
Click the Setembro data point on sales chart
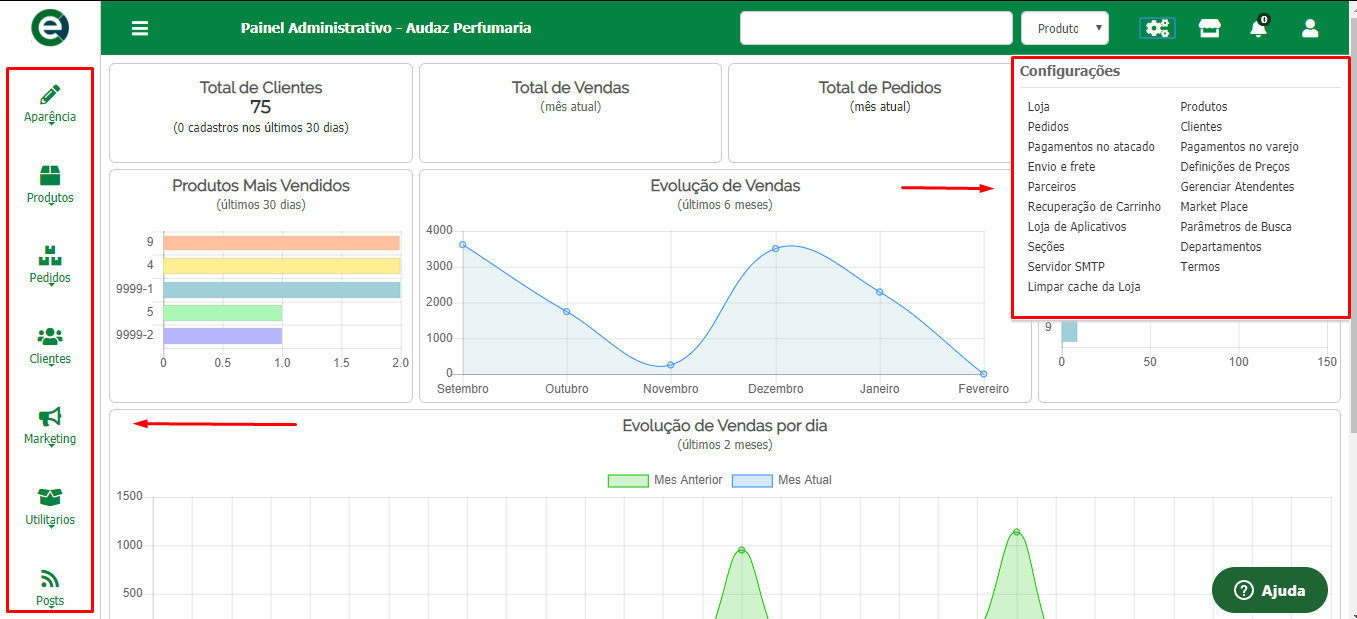click(x=462, y=244)
